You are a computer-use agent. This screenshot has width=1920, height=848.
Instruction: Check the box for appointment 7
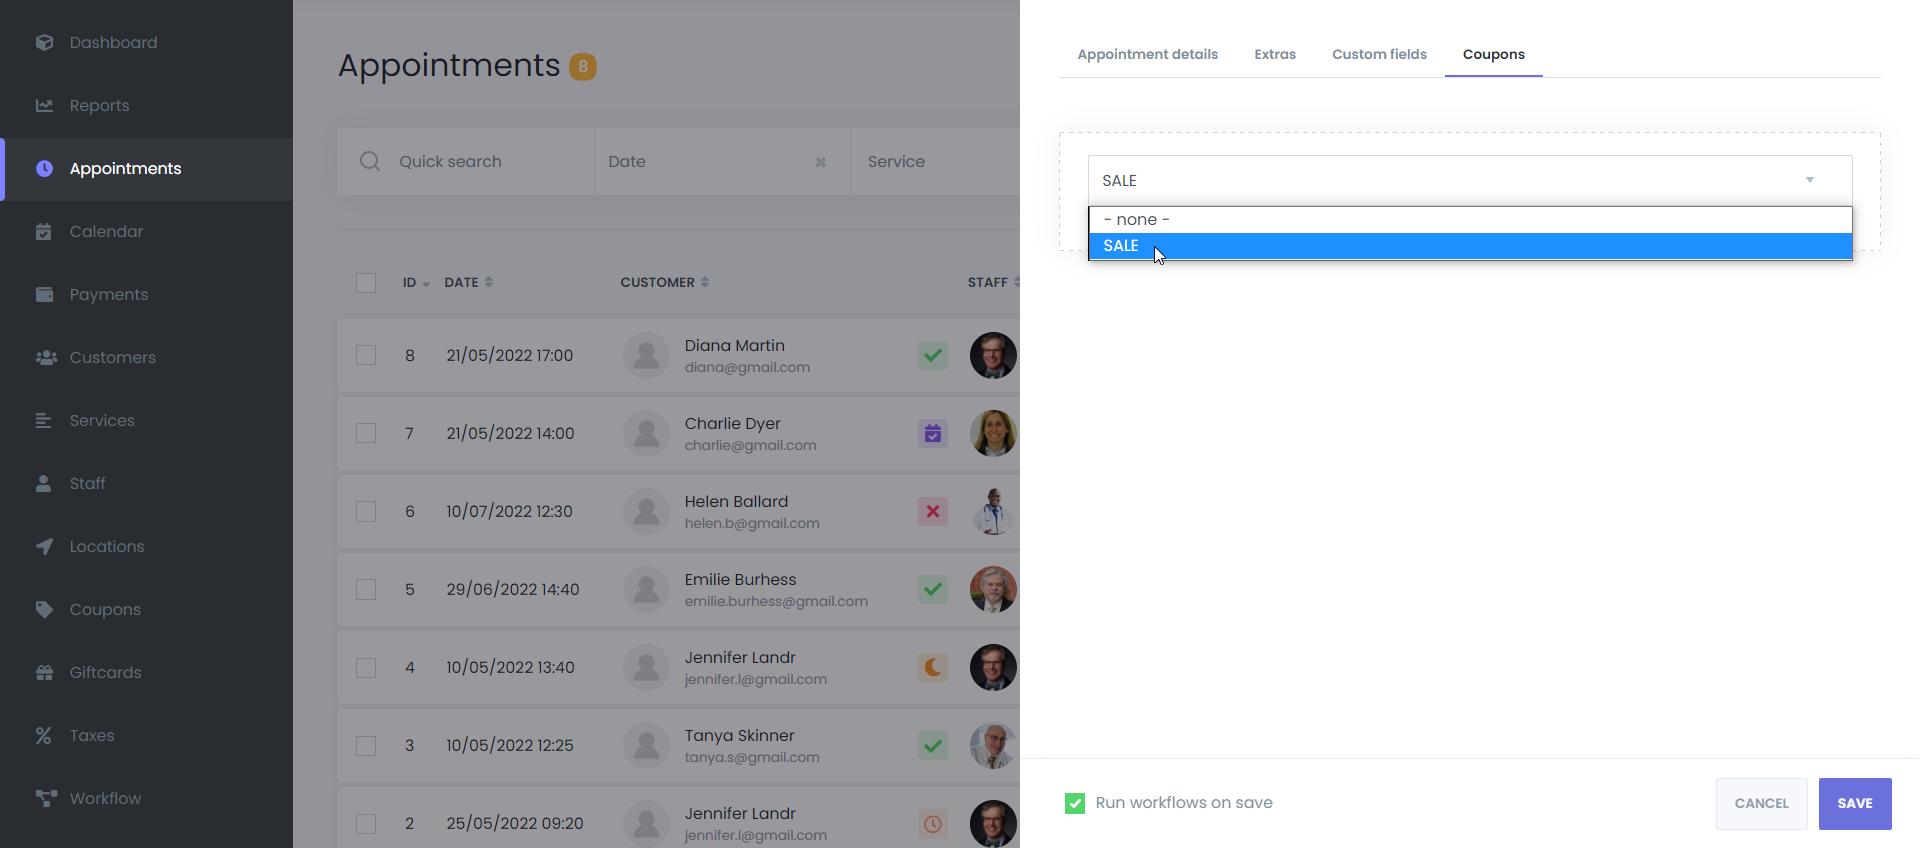click(x=366, y=433)
